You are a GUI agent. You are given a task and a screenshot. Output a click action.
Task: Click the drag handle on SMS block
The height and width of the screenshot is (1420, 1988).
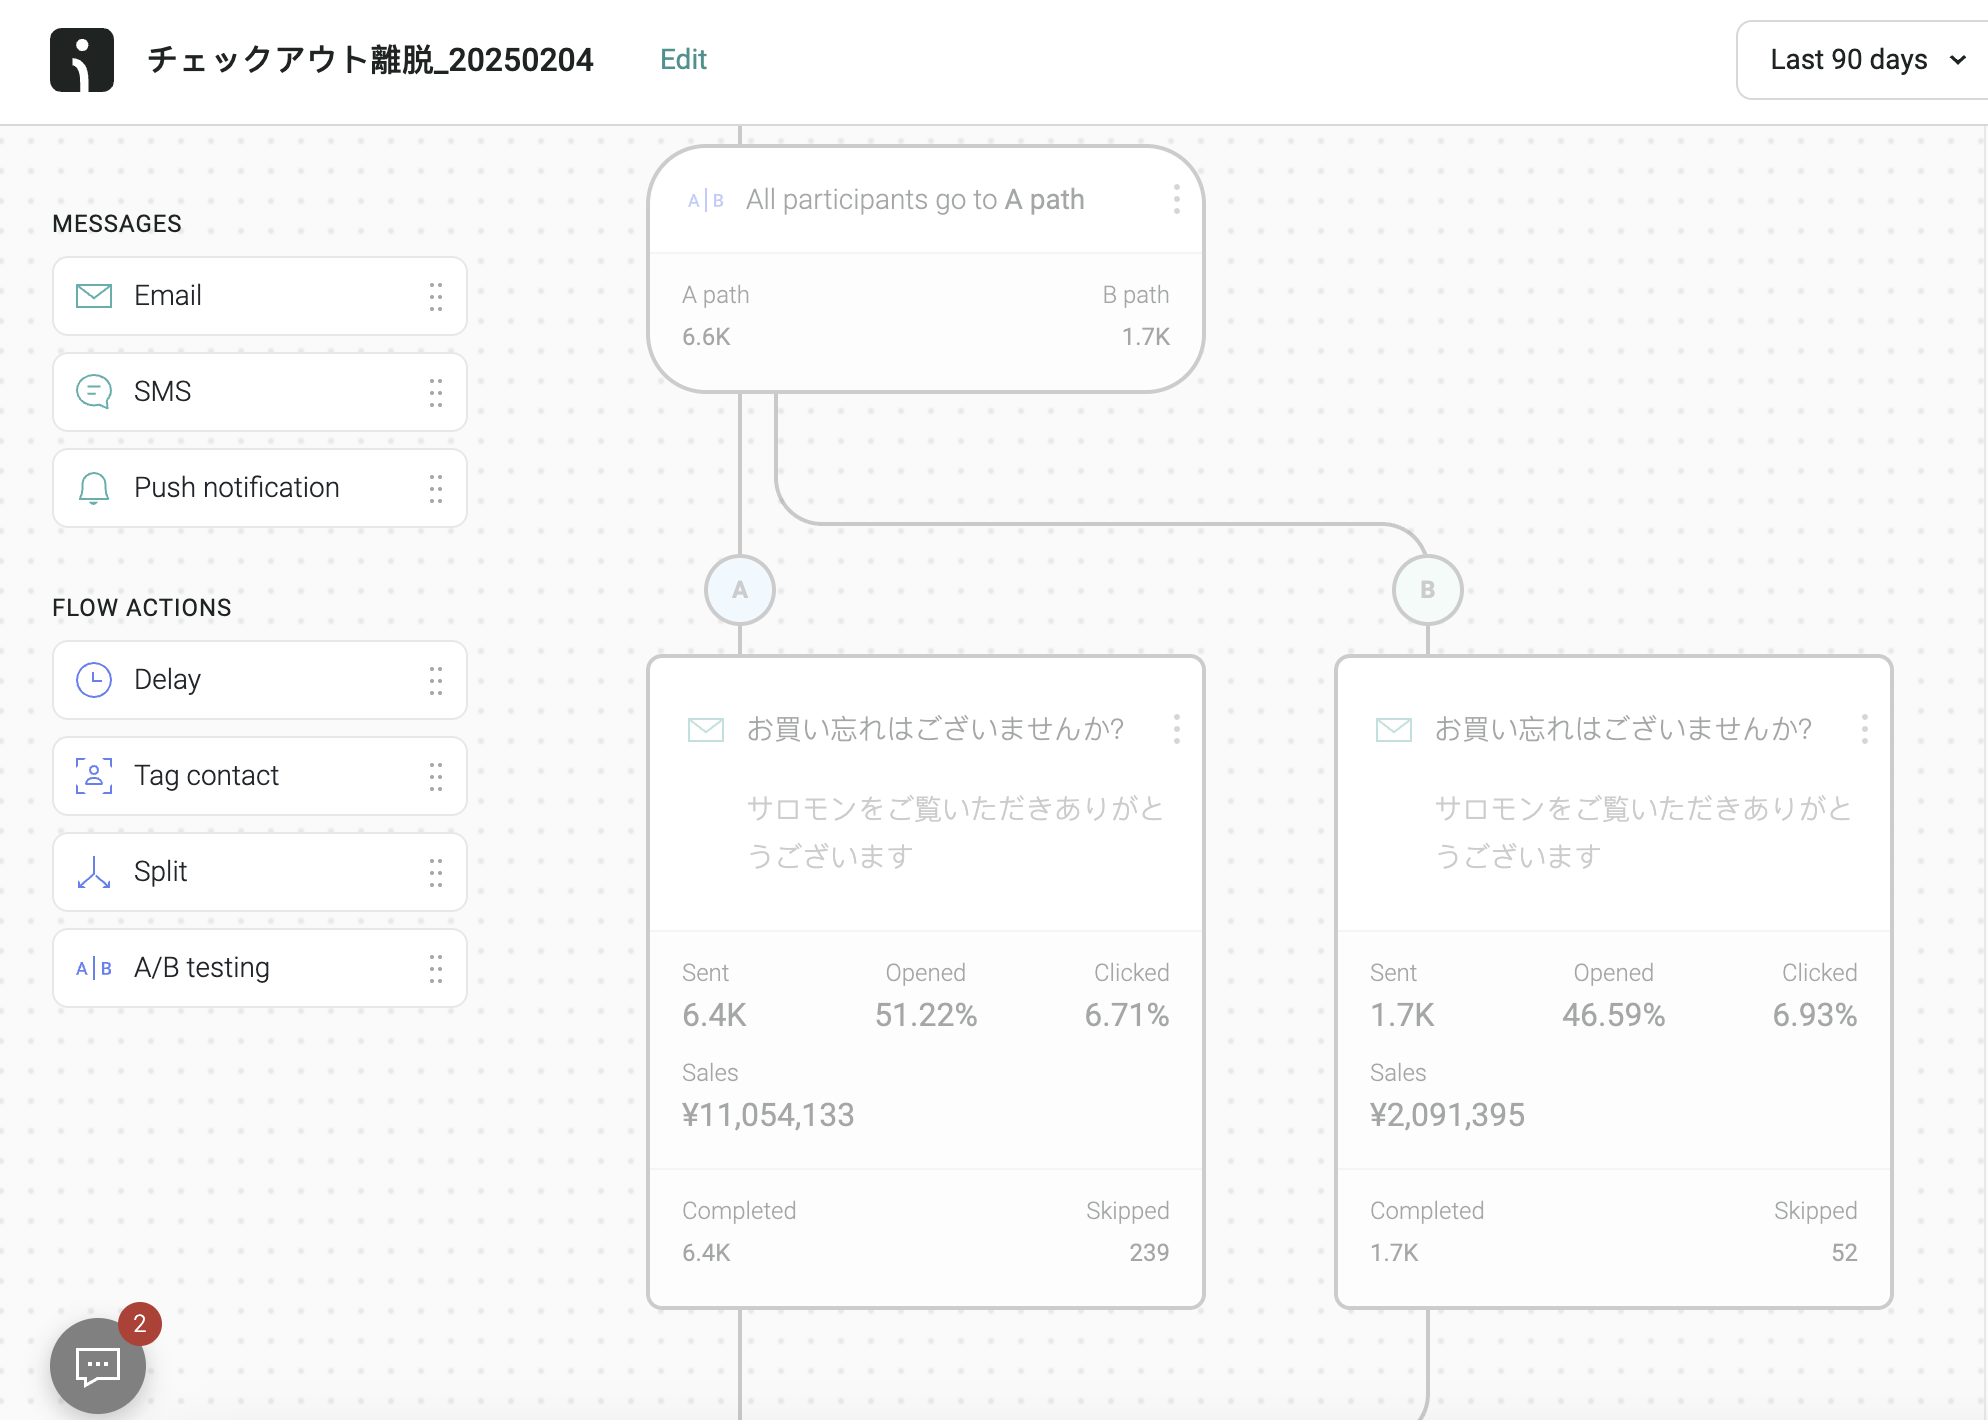[x=436, y=392]
